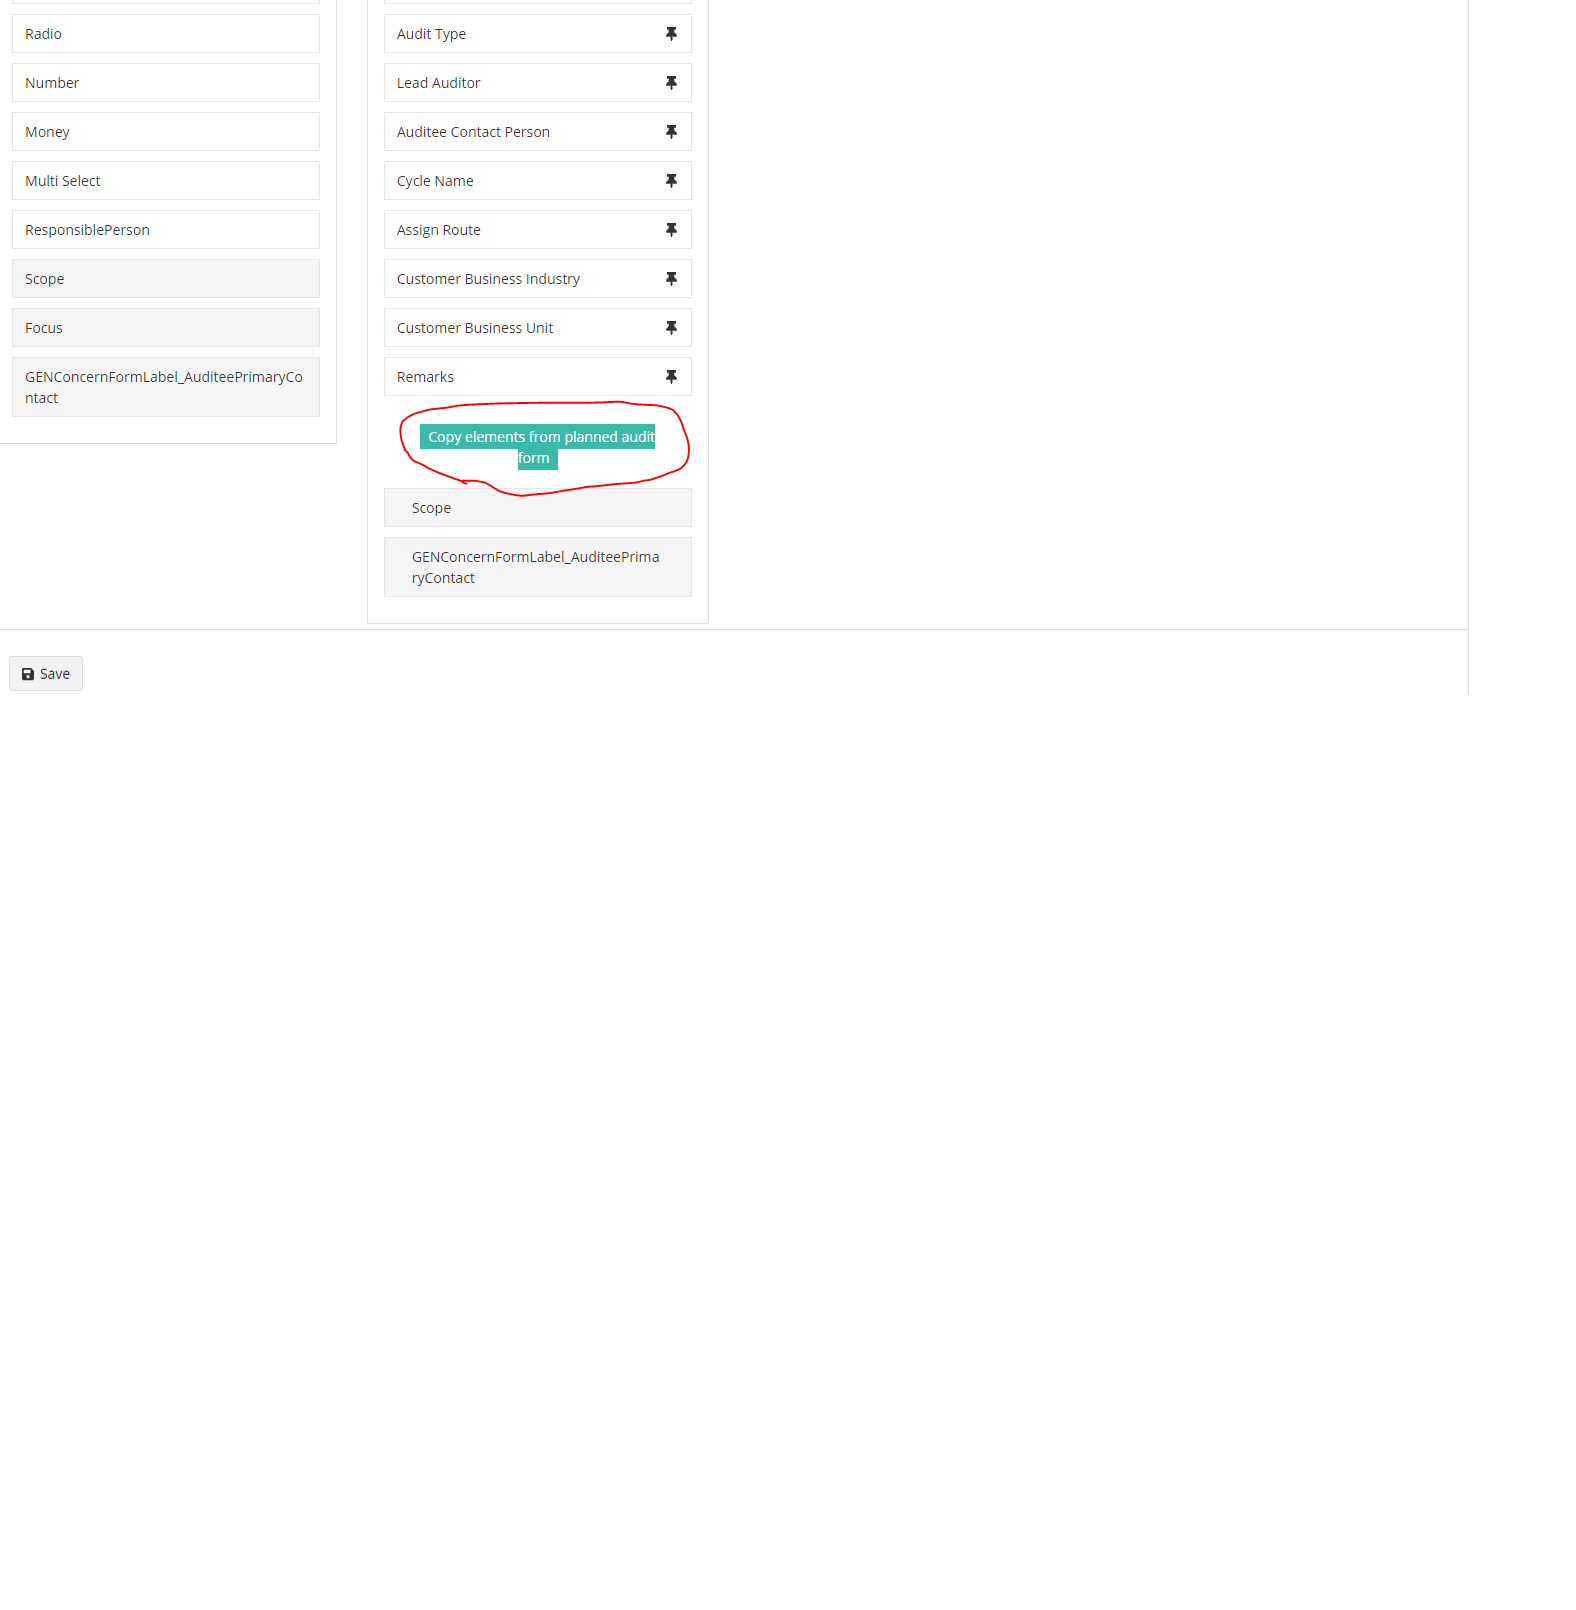This screenshot has height=1610, width=1576.
Task: Choose the Multi Select element
Action: click(166, 181)
